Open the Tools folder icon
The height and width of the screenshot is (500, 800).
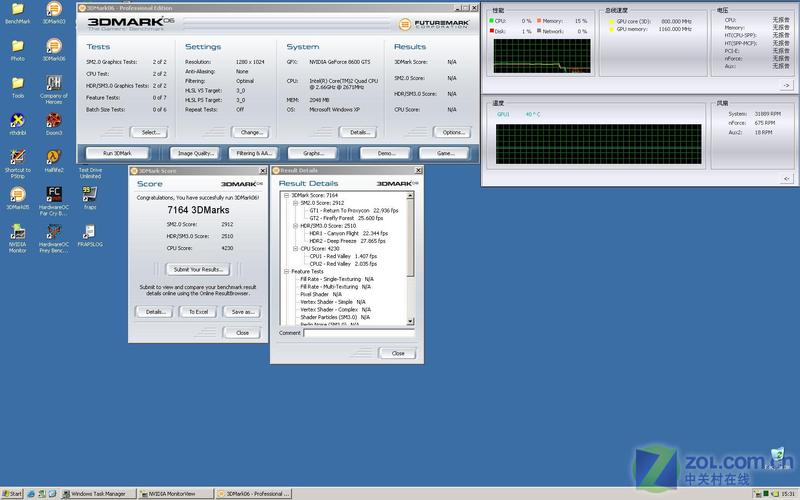[x=17, y=87]
